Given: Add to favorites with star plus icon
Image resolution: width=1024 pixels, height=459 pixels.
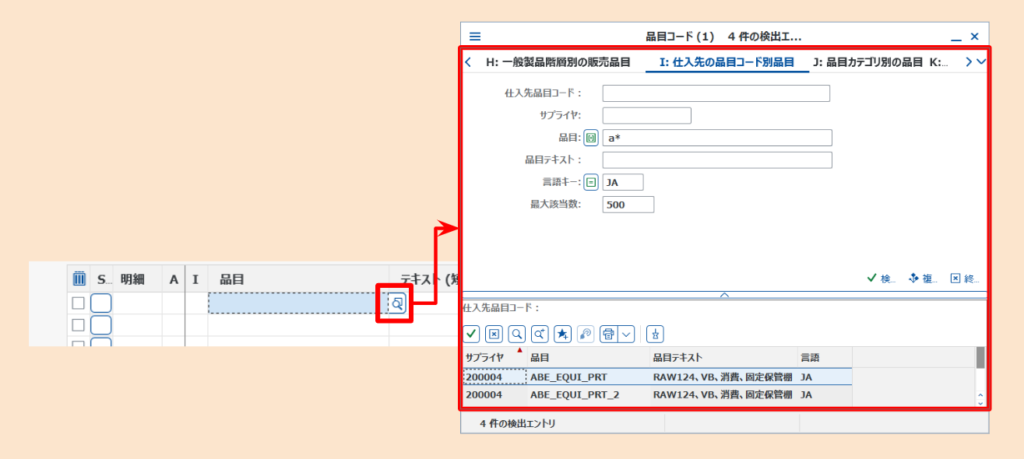Looking at the screenshot, I should coord(562,334).
